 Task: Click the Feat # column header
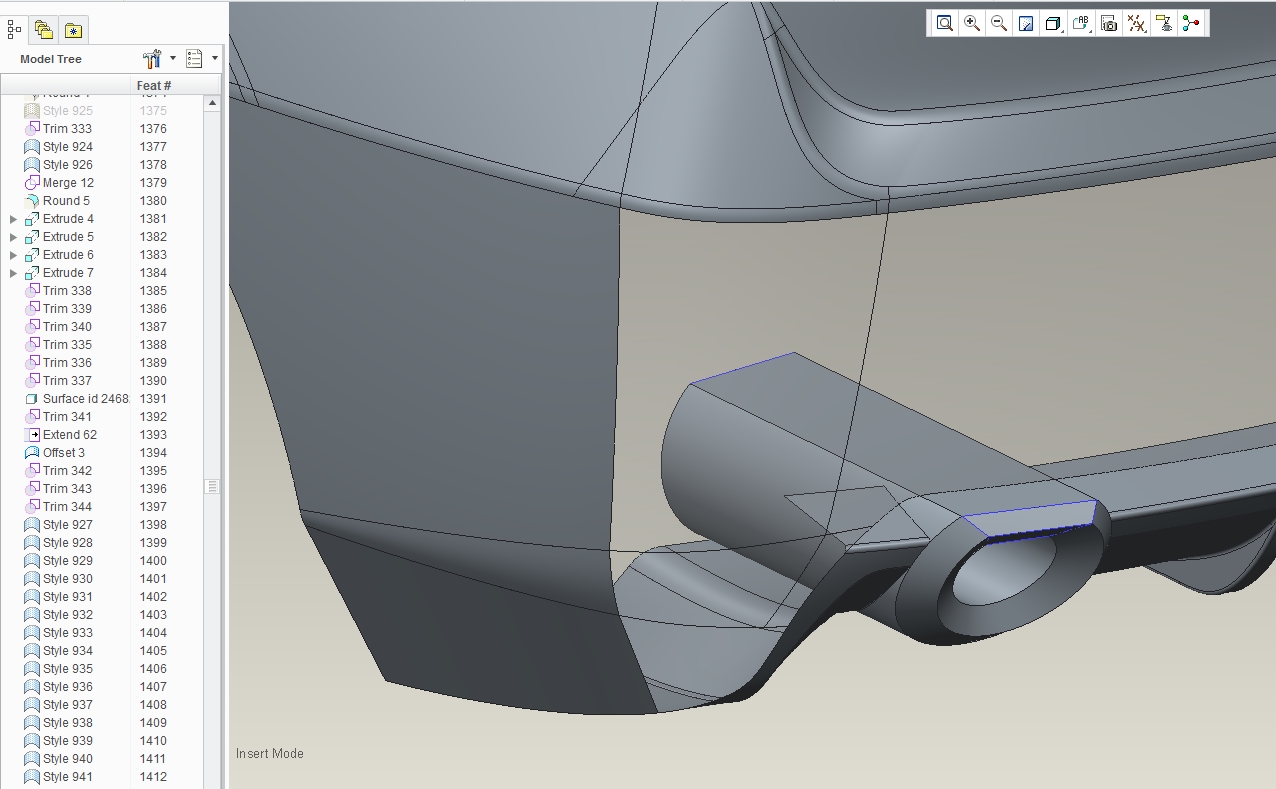(154, 86)
